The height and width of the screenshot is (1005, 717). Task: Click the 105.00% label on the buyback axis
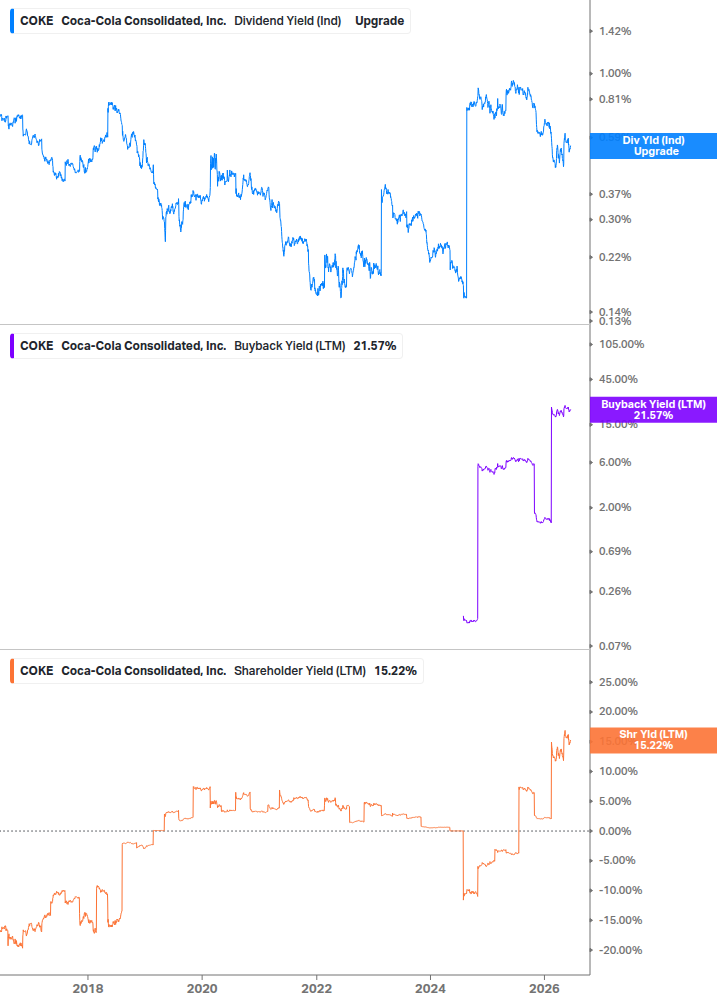point(622,344)
